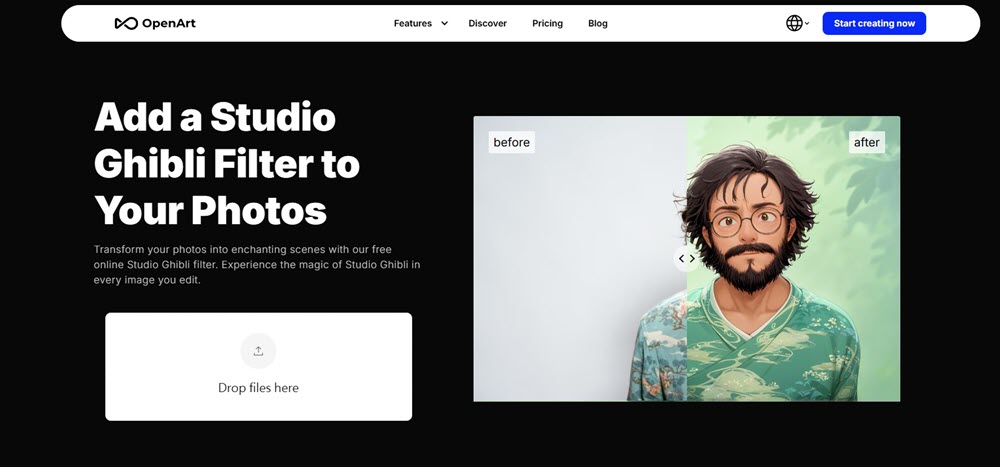Grab the before/after comparison slider handle
1000x467 pixels.
tap(687, 258)
